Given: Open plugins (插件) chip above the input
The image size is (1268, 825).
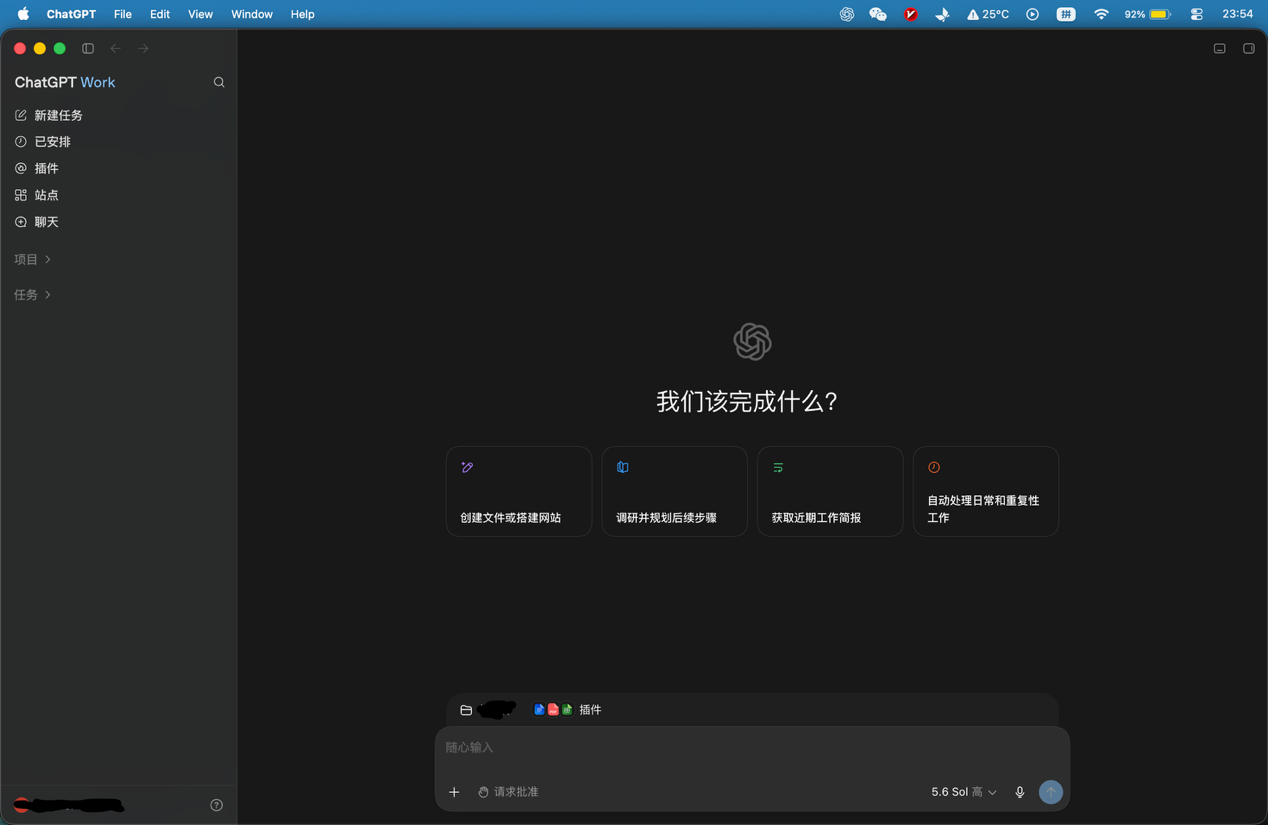Looking at the screenshot, I should (568, 710).
